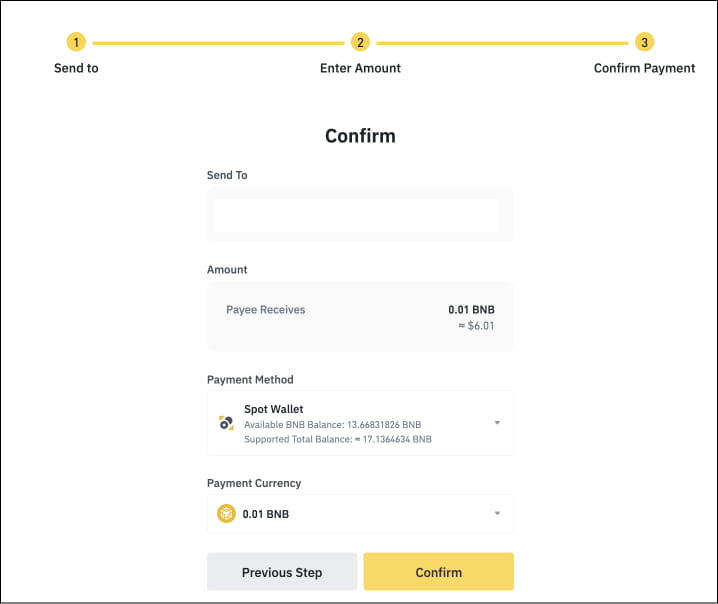Click the Payee Receives label

coord(266,310)
